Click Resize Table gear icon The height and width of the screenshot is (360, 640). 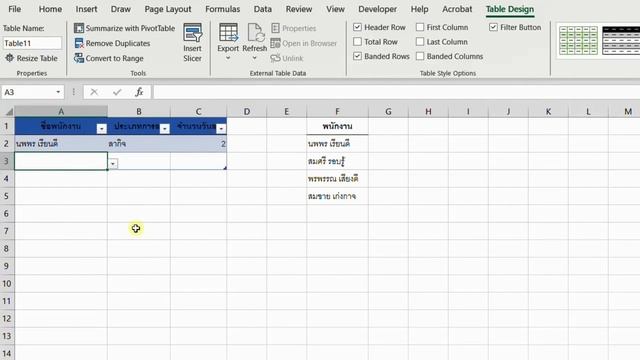click(x=9, y=58)
